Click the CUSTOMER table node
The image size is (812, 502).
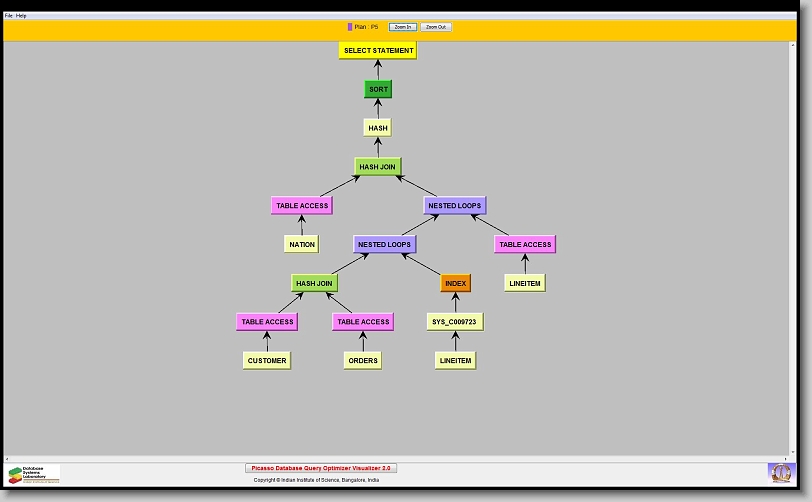tap(267, 360)
